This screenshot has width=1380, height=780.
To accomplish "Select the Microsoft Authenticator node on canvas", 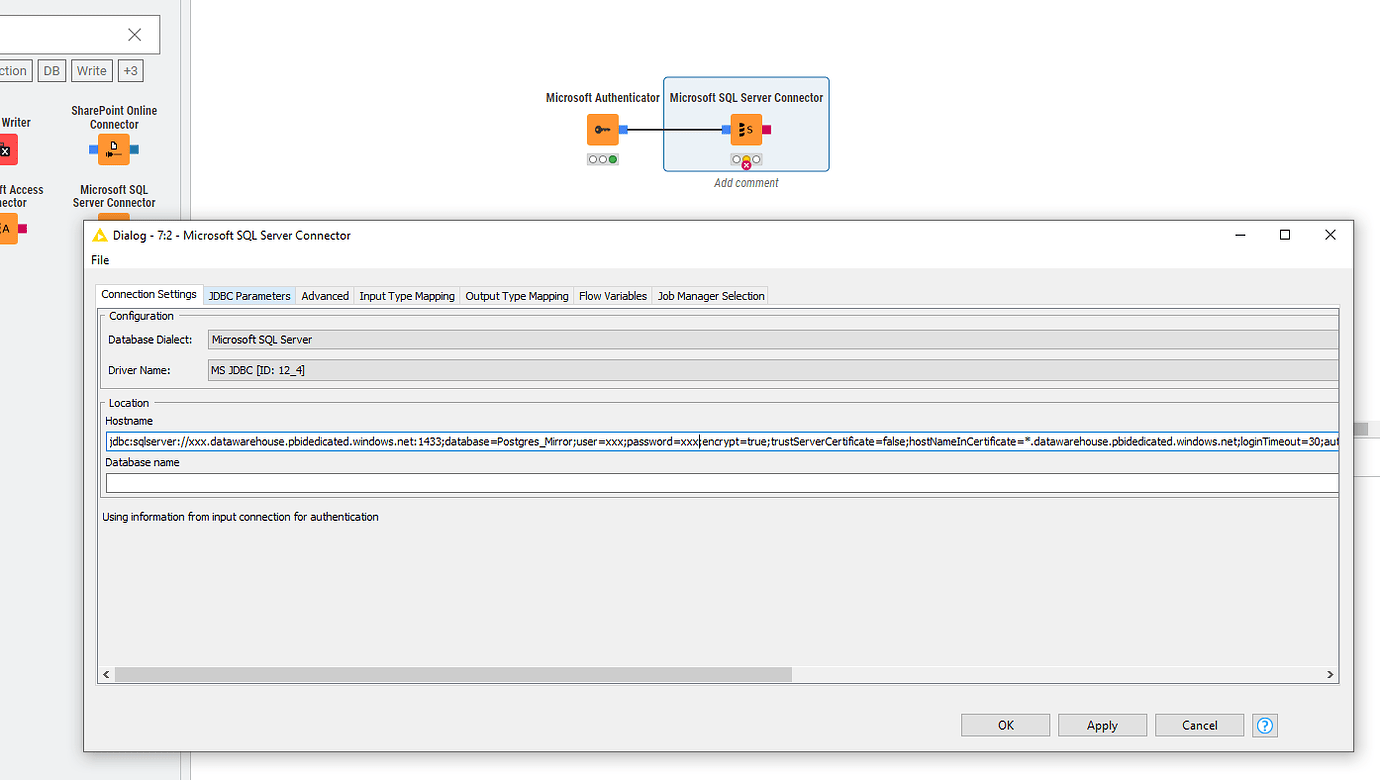I will click(x=603, y=129).
